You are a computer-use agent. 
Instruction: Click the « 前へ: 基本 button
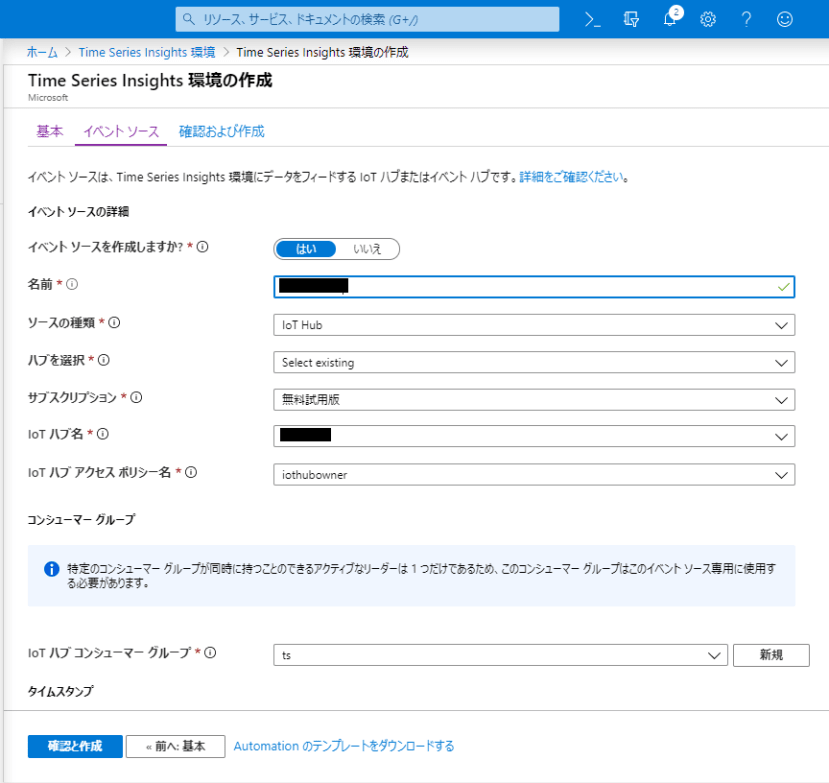pos(176,746)
